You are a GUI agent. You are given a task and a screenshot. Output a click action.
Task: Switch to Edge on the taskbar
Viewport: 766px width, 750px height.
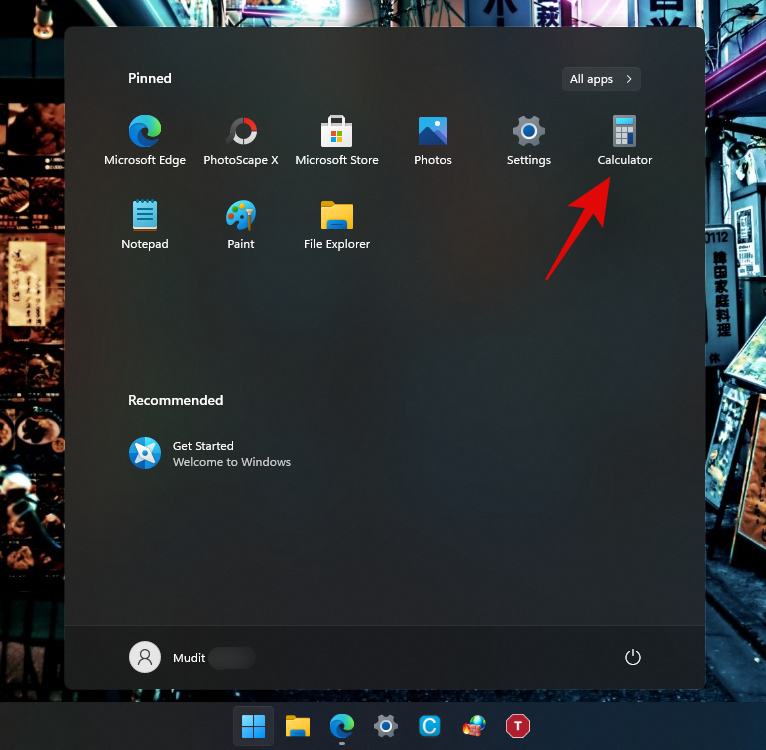[x=342, y=726]
